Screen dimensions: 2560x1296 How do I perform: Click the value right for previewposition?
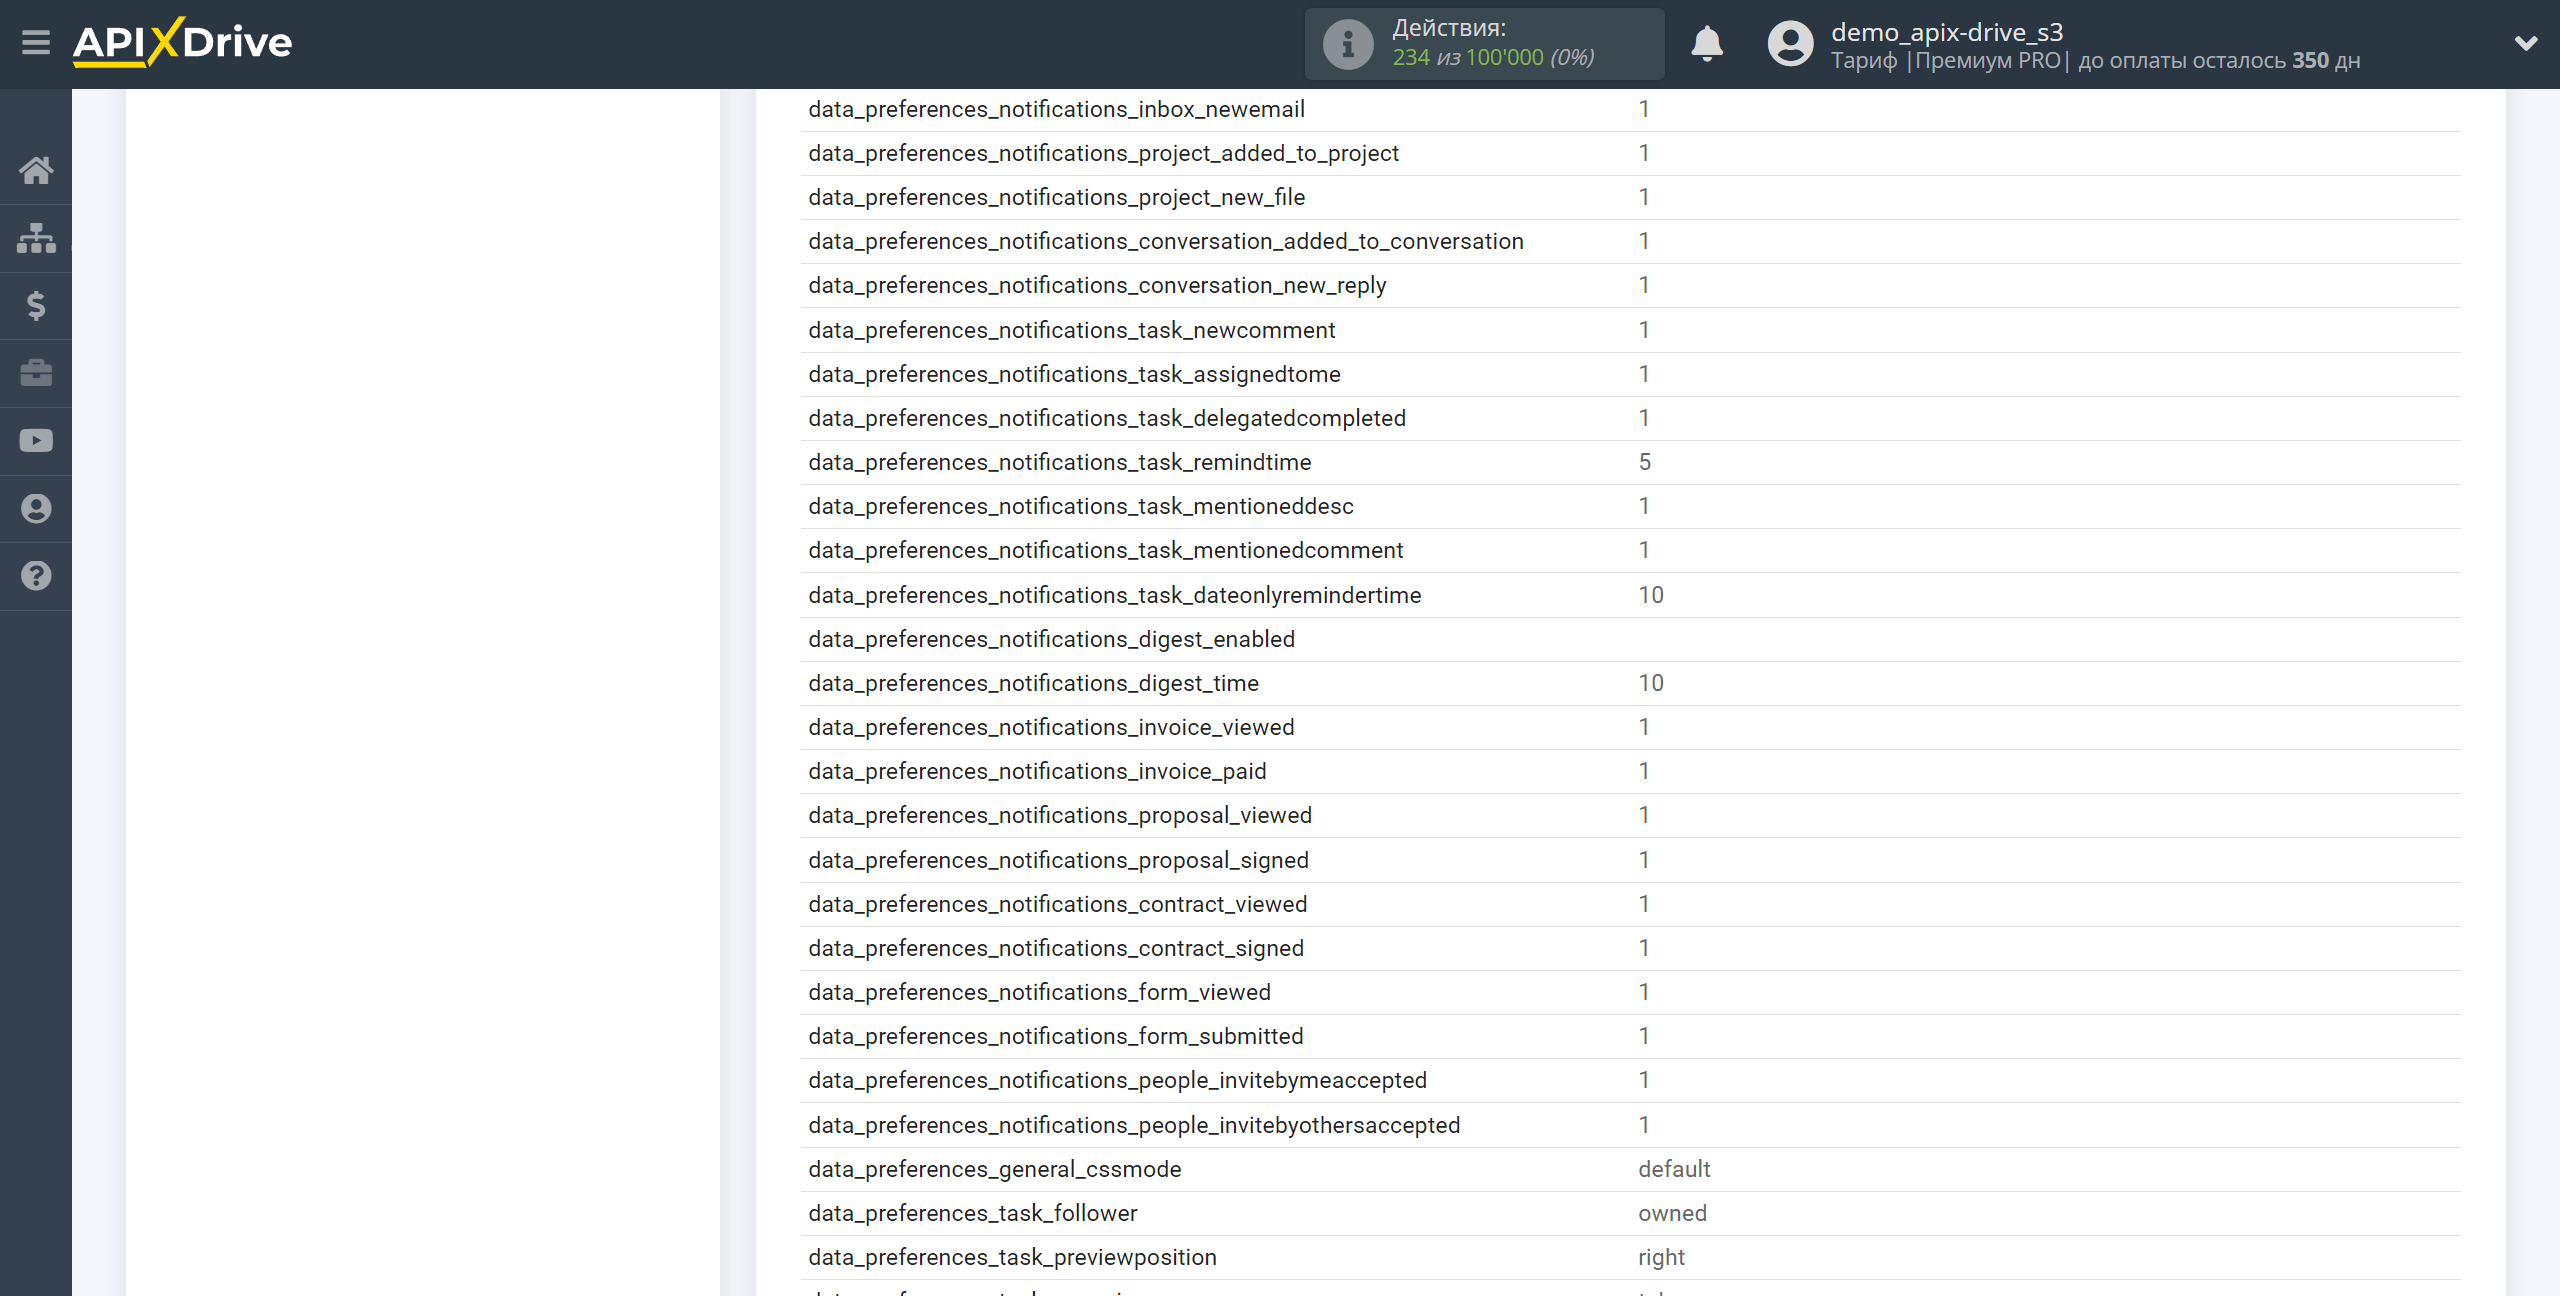pyautogui.click(x=1661, y=1257)
